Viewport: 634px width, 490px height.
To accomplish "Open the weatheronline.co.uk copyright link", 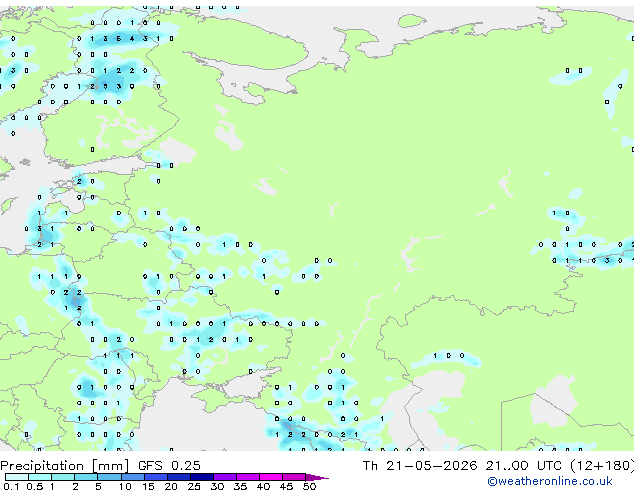I will 550,482.
